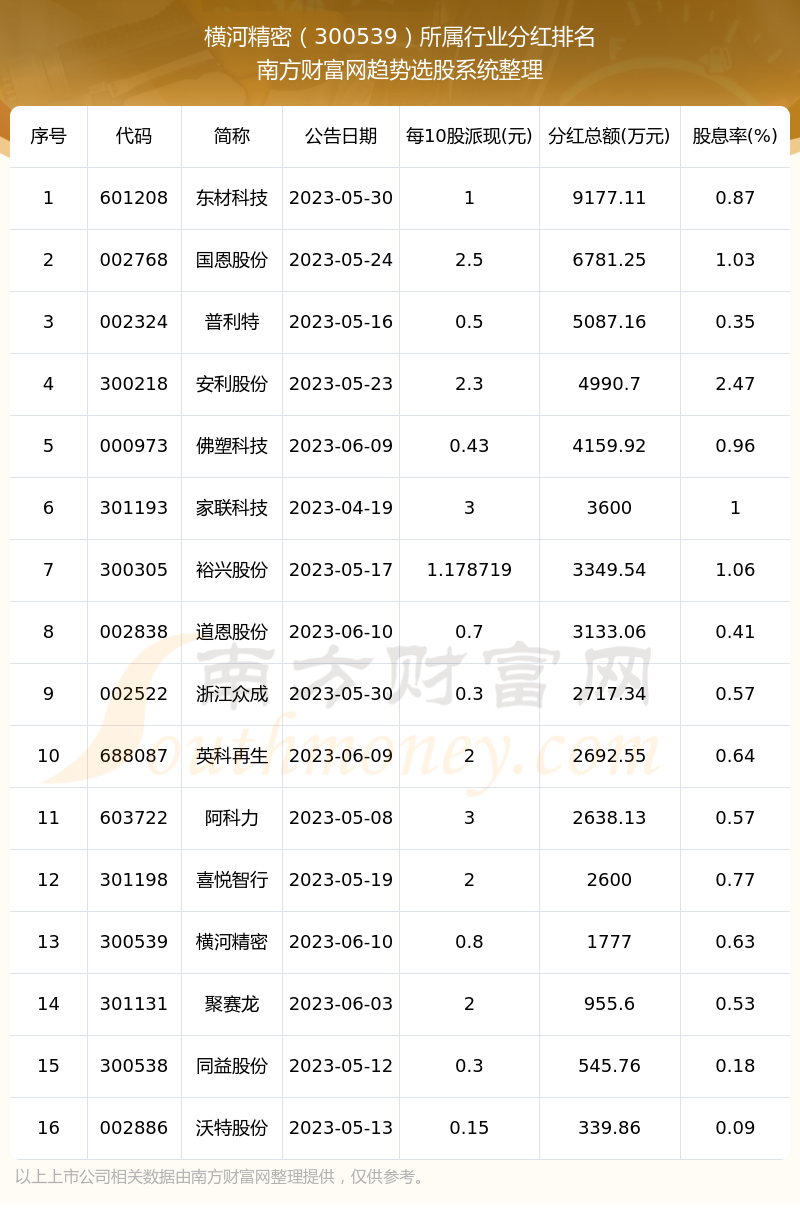This screenshot has width=800, height=1226.
Task: Click the footer disclaimer text
Action: [222, 1177]
